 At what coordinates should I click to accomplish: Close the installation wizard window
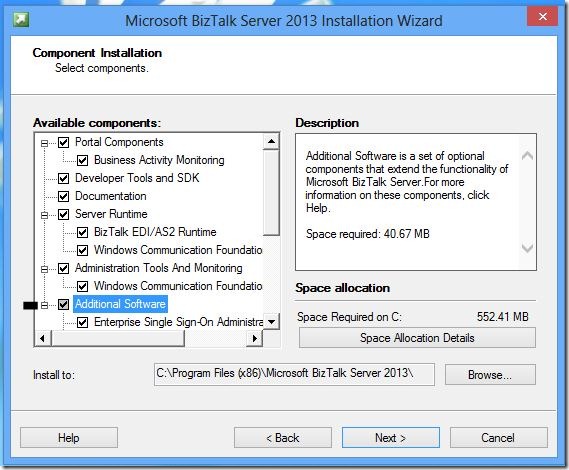click(x=543, y=16)
